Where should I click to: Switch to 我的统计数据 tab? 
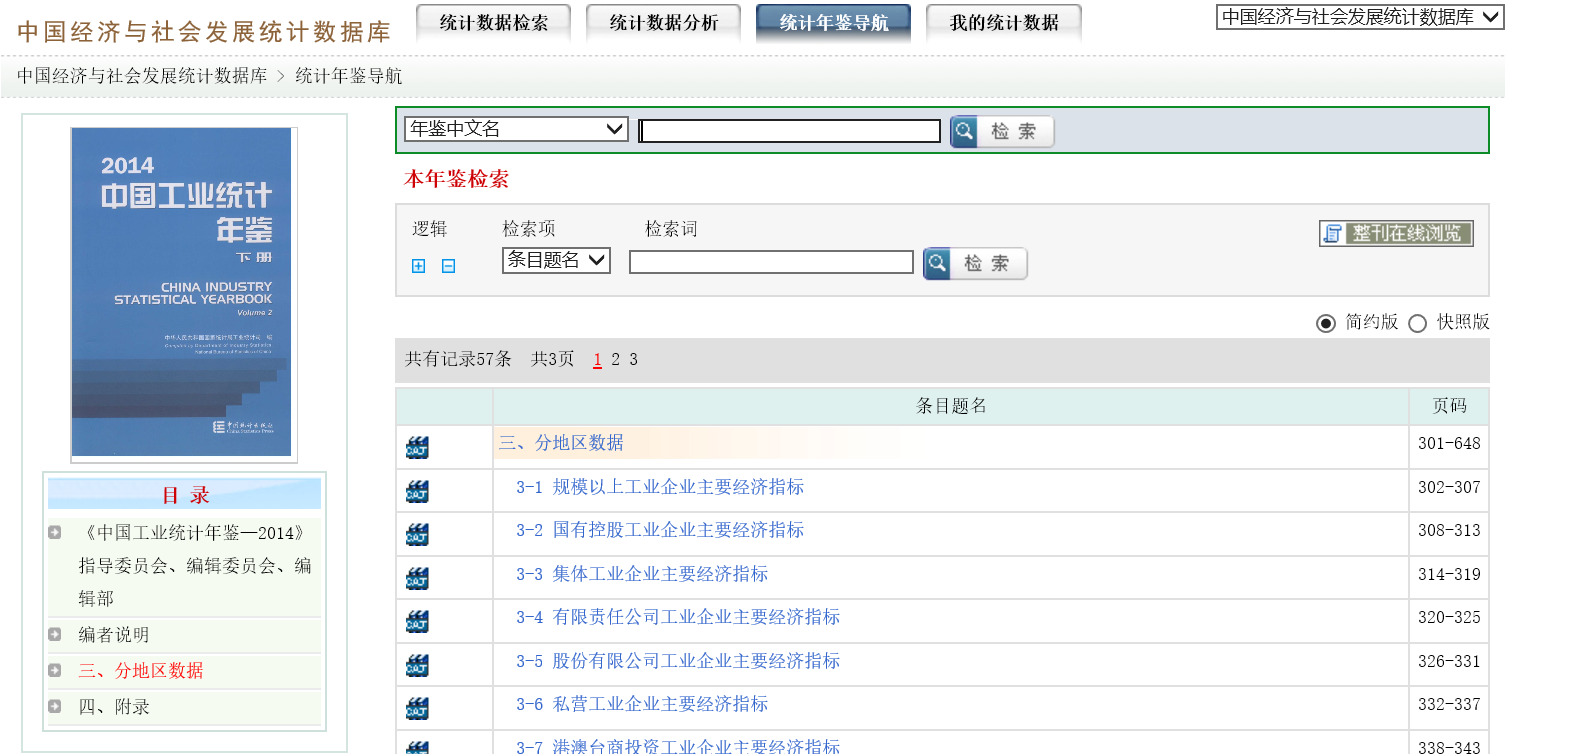[x=1004, y=23]
